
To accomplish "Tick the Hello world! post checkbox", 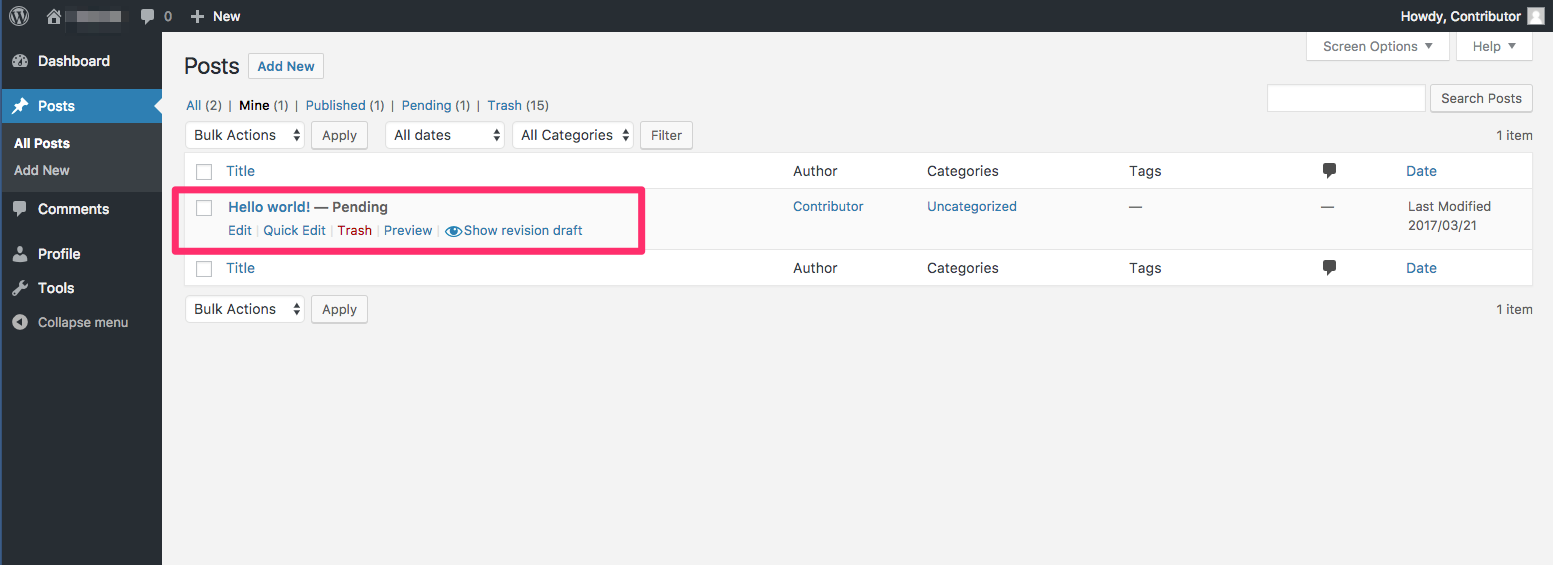I will pyautogui.click(x=204, y=208).
